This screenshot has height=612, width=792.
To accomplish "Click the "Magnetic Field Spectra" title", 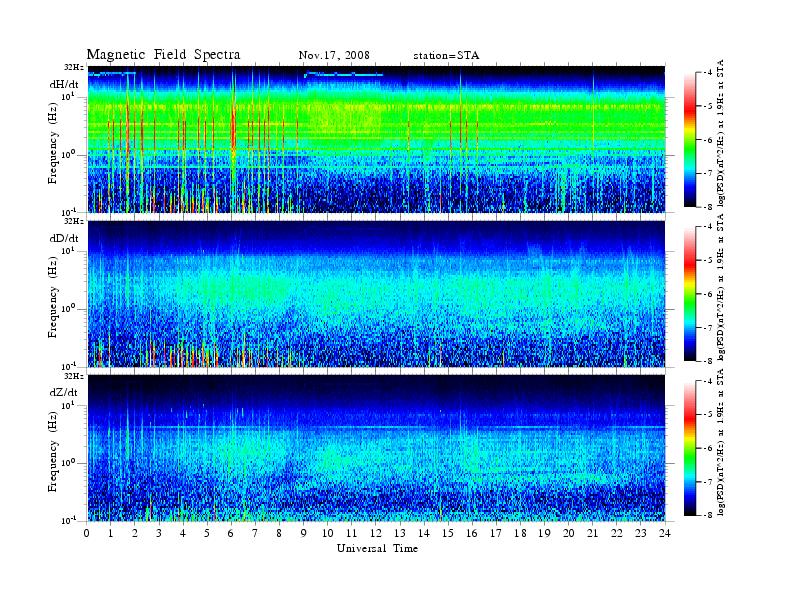I will (x=163, y=55).
